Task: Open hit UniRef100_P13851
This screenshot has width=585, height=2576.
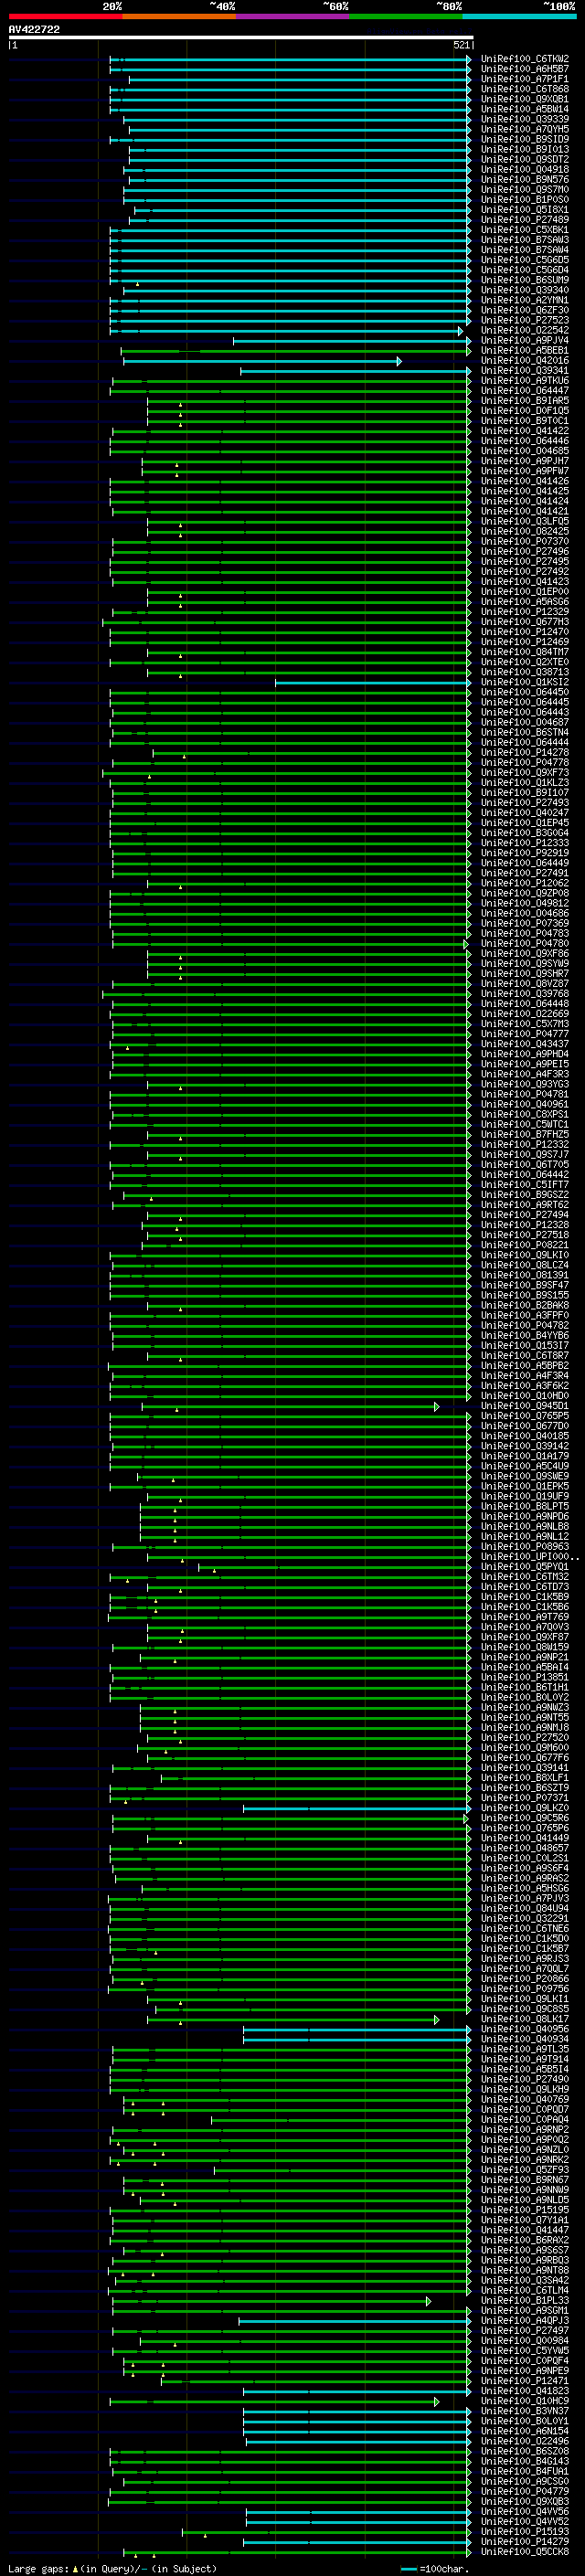Action: pos(525,1677)
